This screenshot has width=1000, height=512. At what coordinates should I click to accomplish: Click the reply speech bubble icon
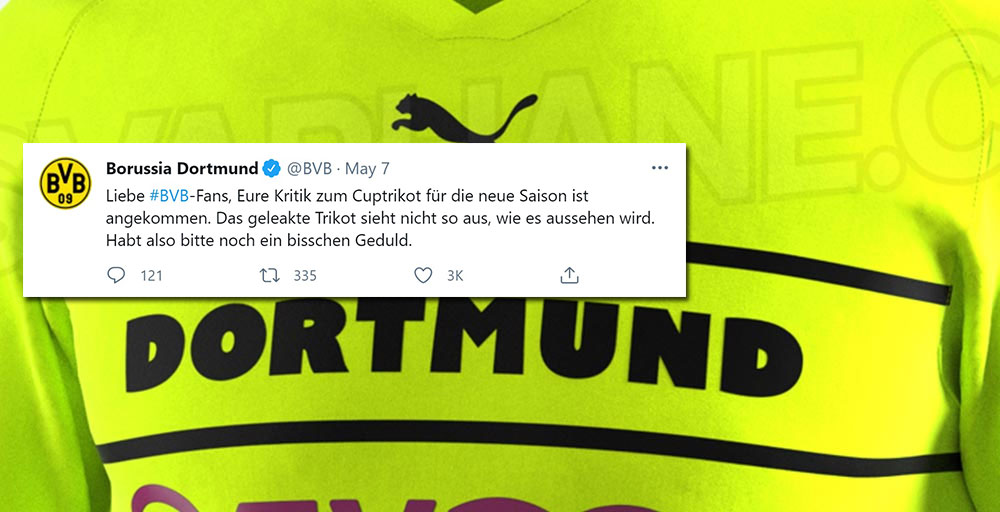point(115,275)
